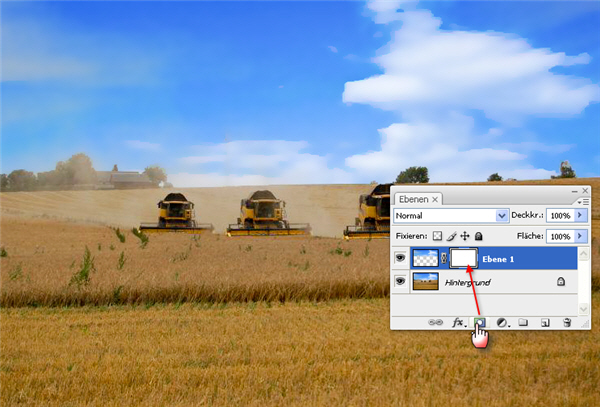Toggle lock position
Viewport: 600px width, 407px height.
click(x=466, y=236)
